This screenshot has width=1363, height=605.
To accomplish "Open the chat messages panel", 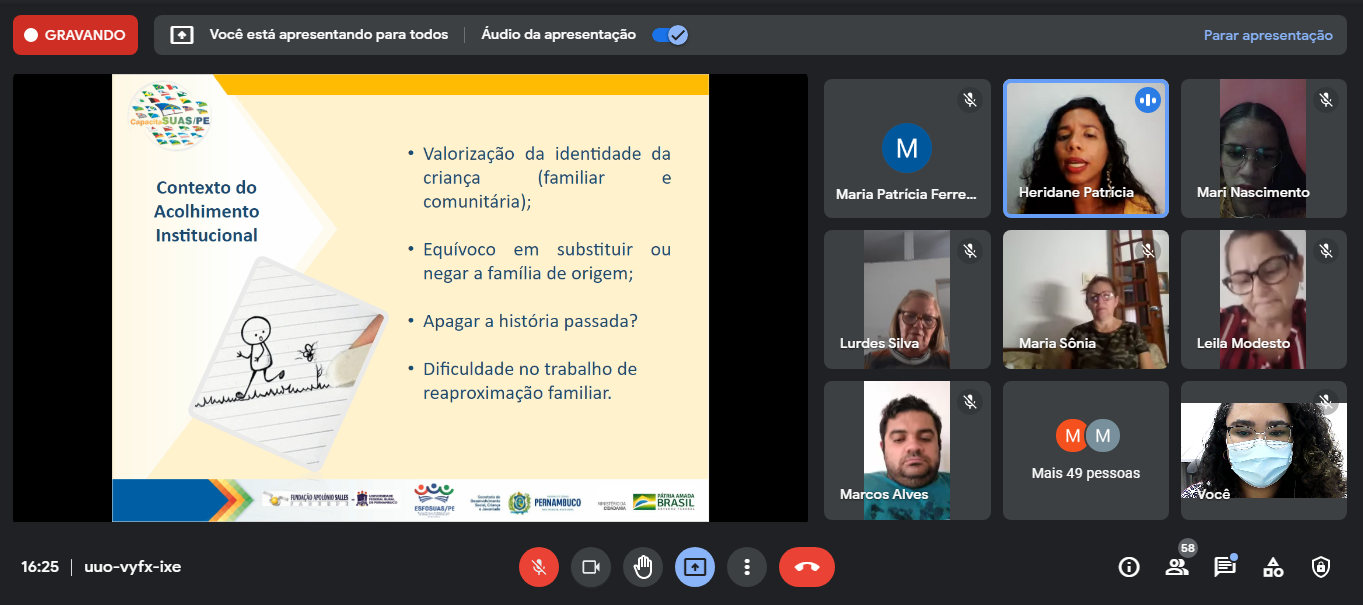I will coord(1224,567).
